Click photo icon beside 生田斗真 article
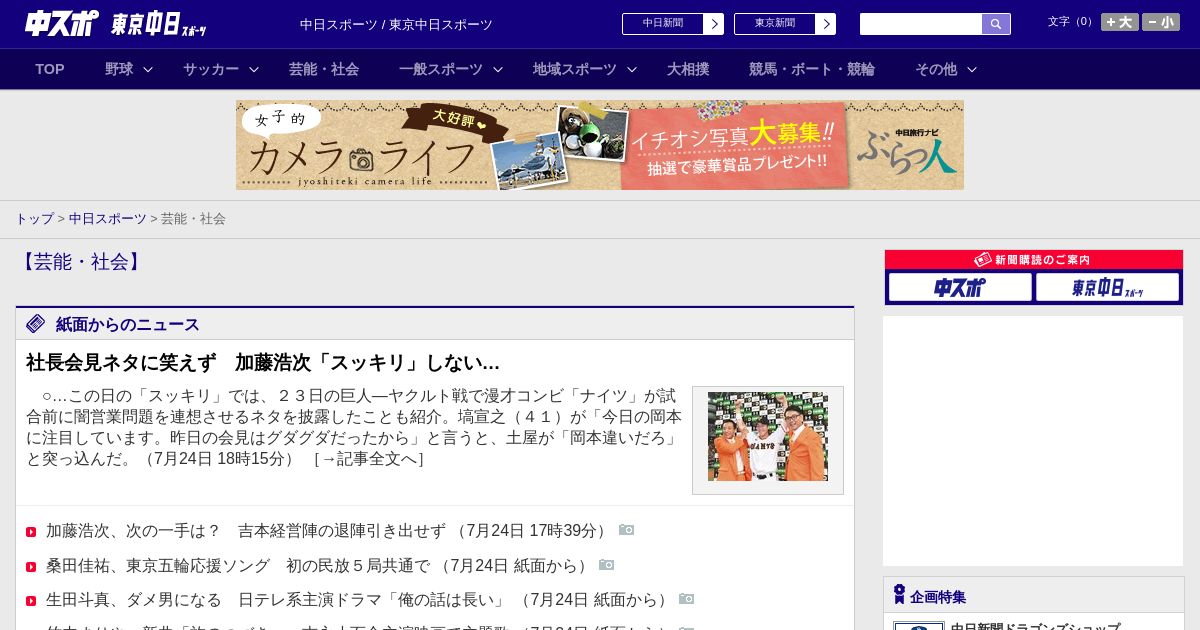 pyautogui.click(x=686, y=599)
